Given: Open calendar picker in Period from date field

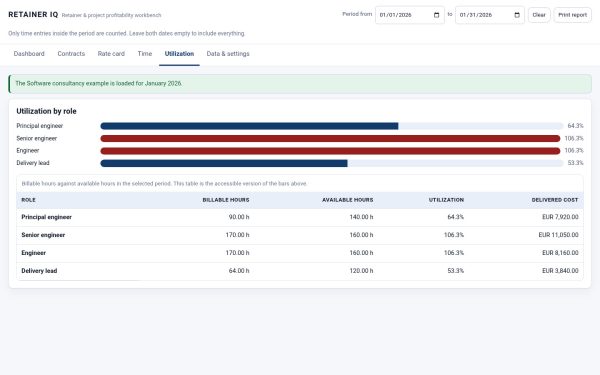Looking at the screenshot, I should click(x=436, y=15).
